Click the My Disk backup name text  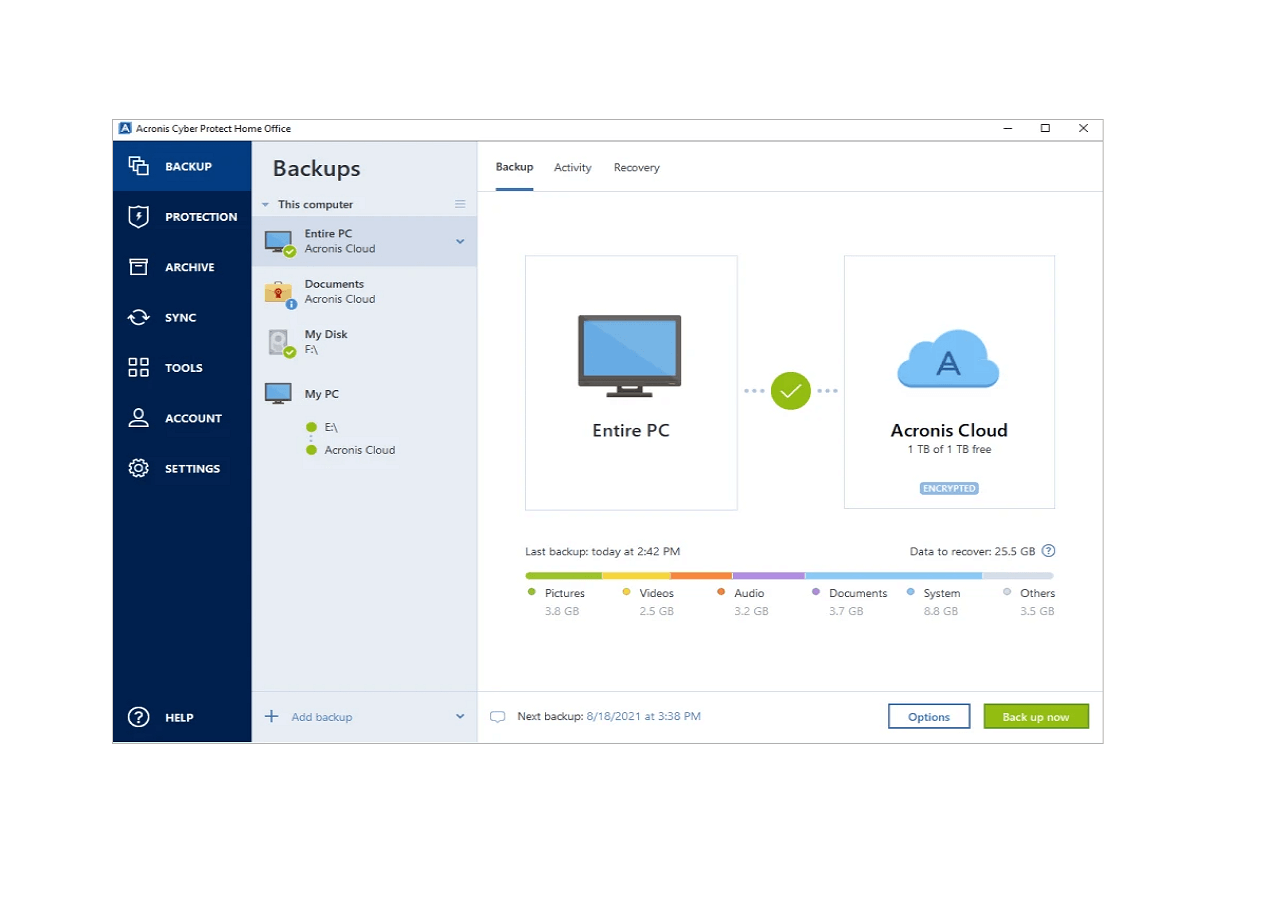coord(326,334)
